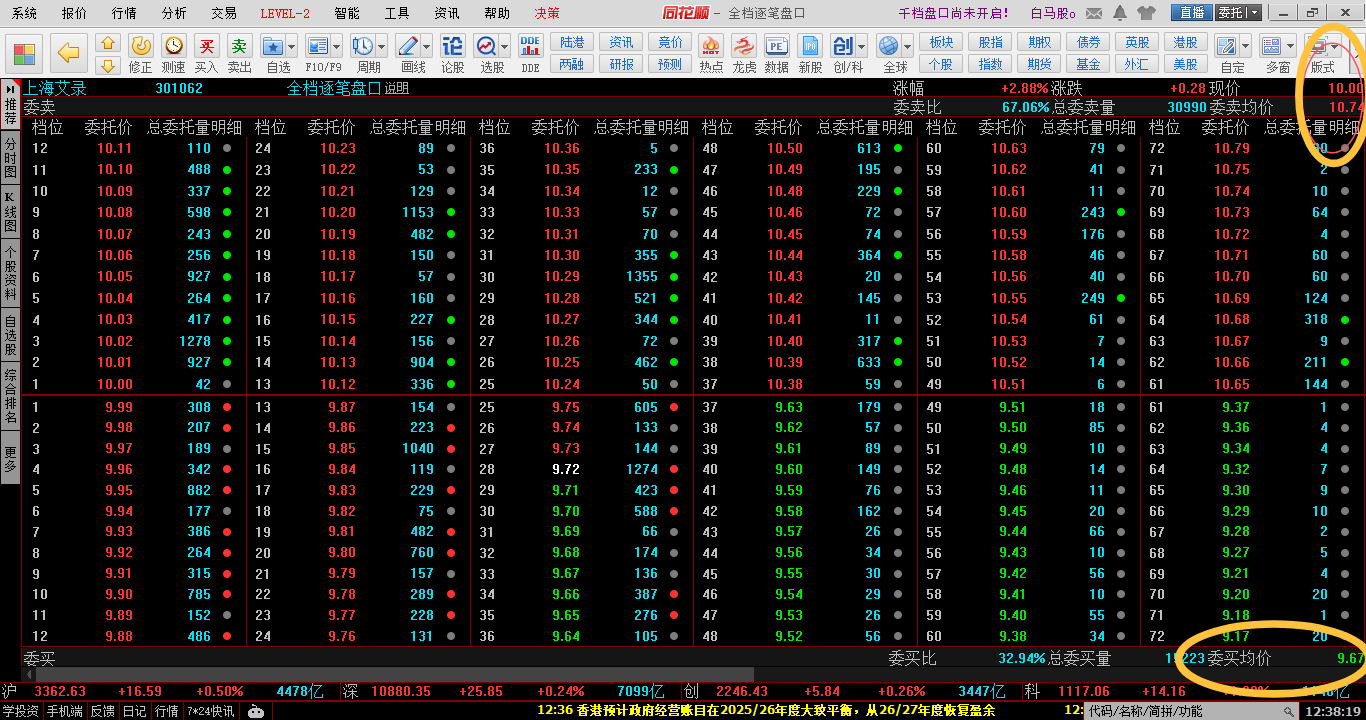Screen dimensions: 1366x720
Task: Click the 卖出 (sell) toolbar icon
Action: [240, 47]
